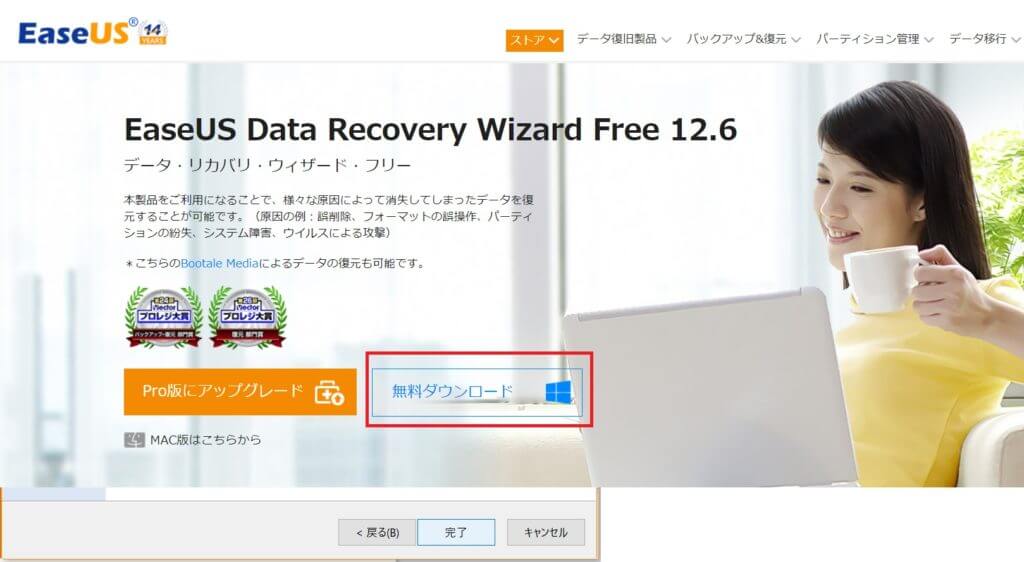
Task: Click the Pro版にアップグレード button
Action: click(240, 392)
